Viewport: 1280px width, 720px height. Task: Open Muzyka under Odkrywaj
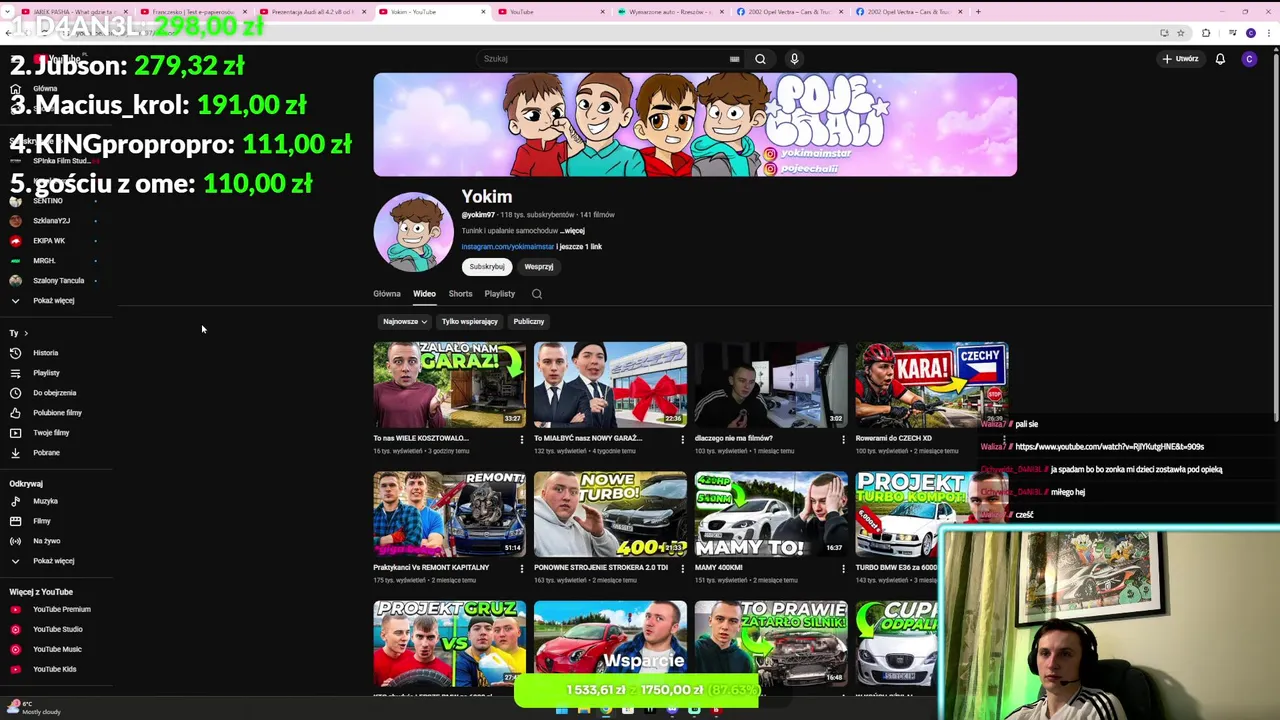(x=45, y=501)
